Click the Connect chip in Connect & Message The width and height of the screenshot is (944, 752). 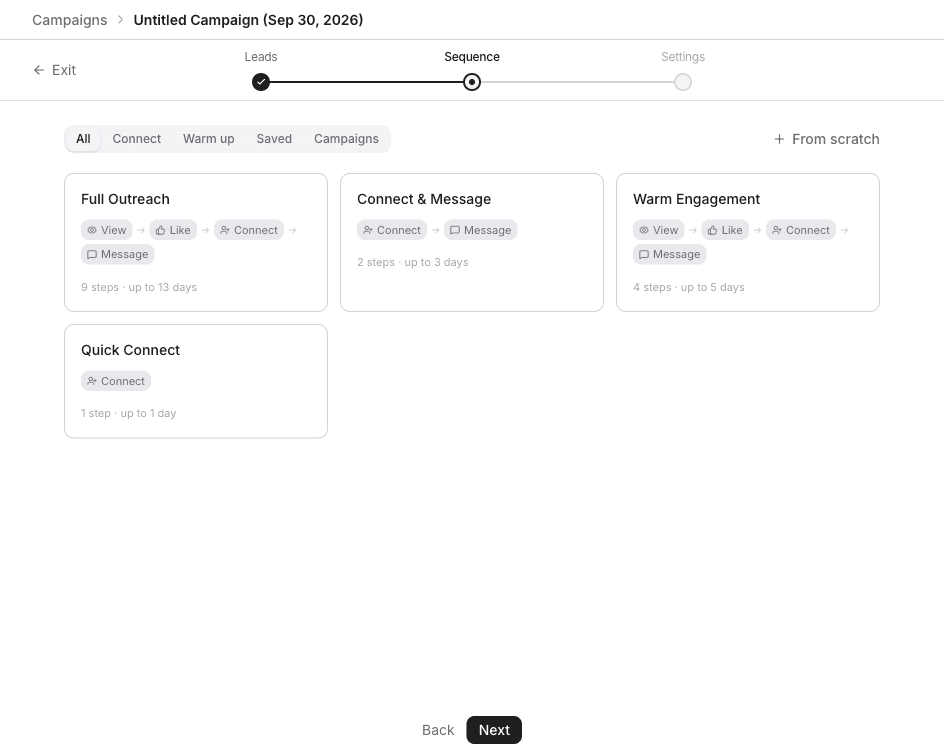coord(392,230)
